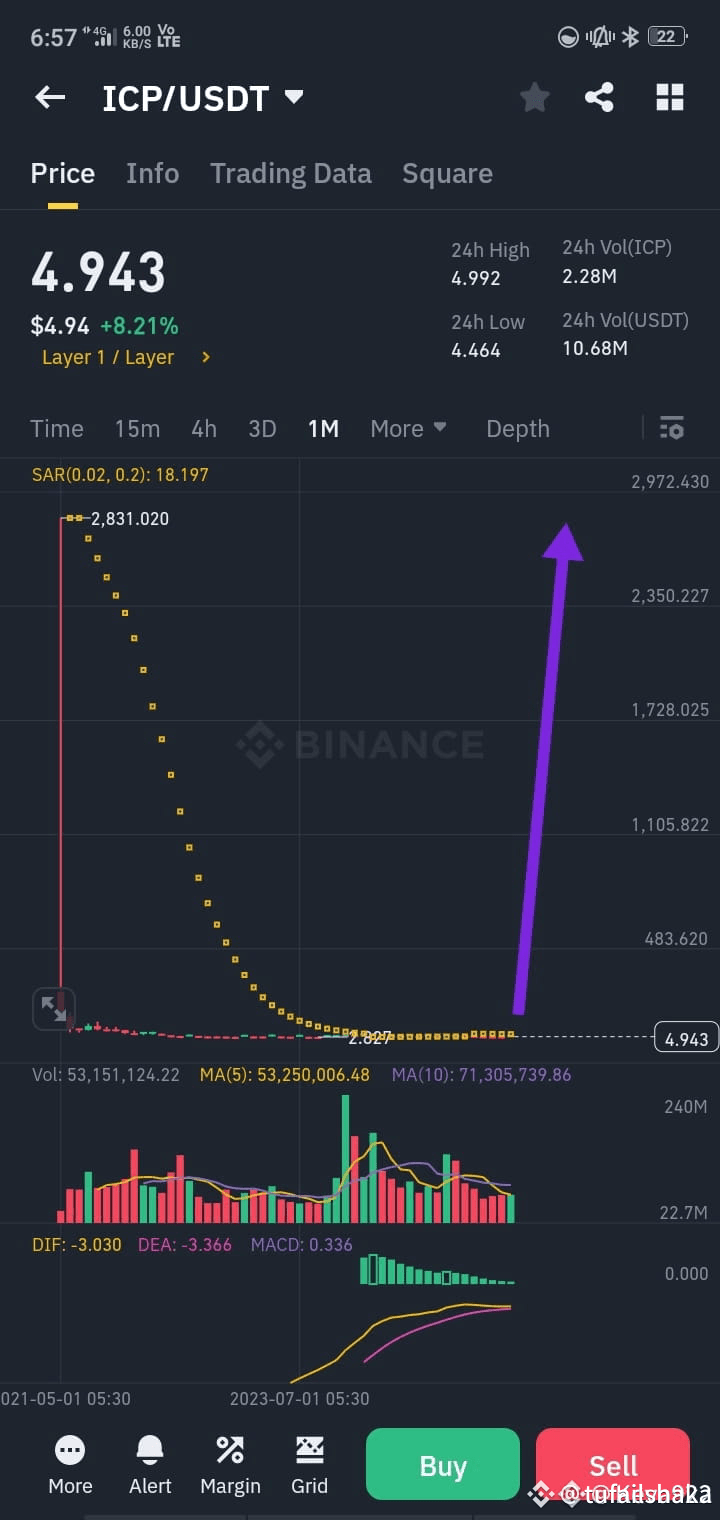
Task: Open the share icon
Action: tap(599, 97)
